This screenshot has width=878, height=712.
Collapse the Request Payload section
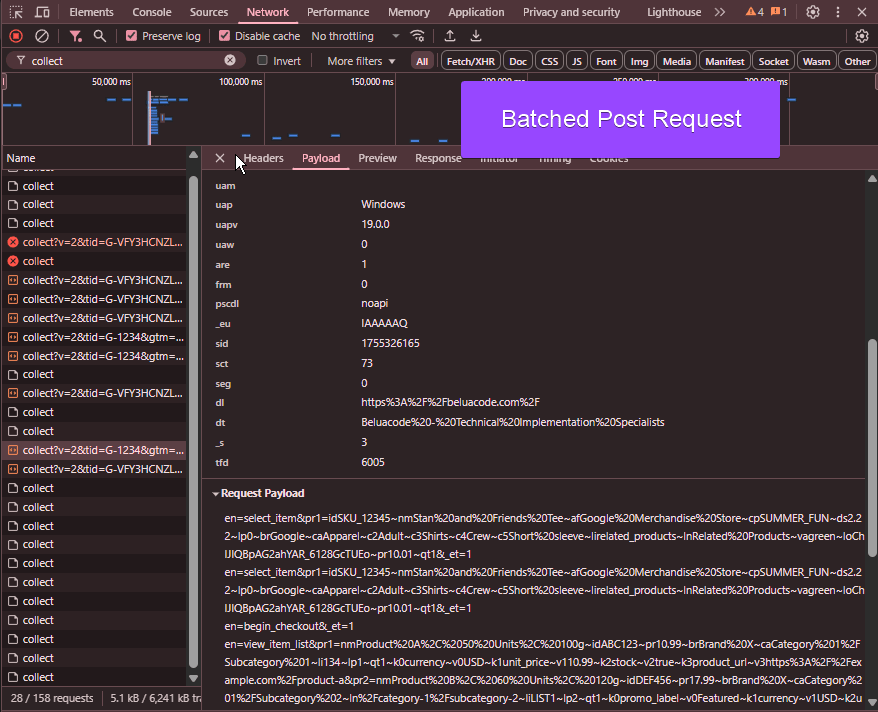pos(217,493)
